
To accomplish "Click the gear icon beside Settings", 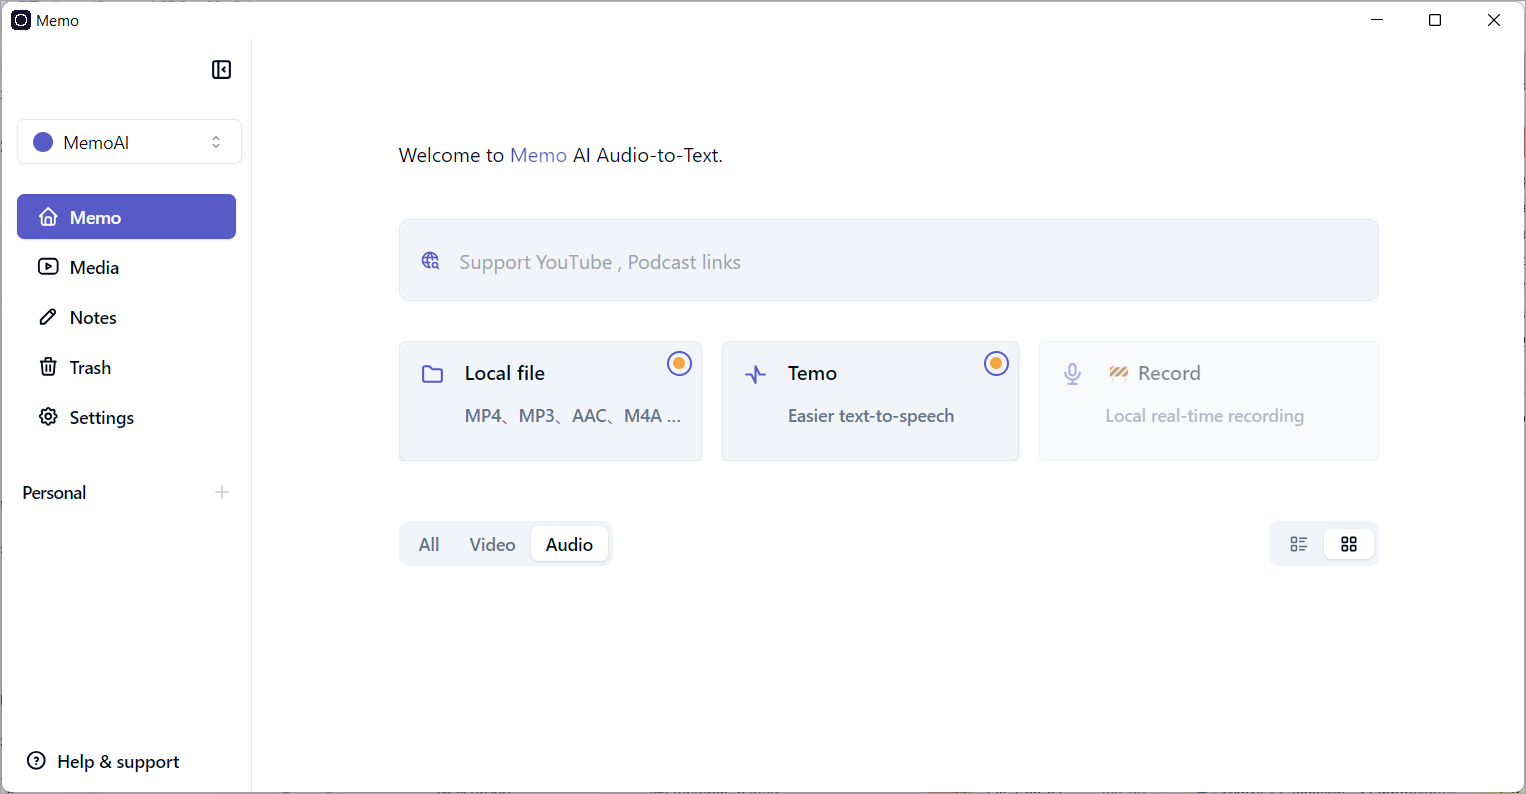I will point(48,417).
